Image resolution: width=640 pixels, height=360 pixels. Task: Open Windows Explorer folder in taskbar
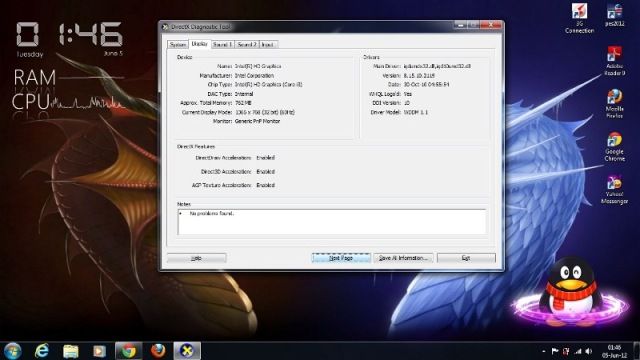(x=71, y=351)
